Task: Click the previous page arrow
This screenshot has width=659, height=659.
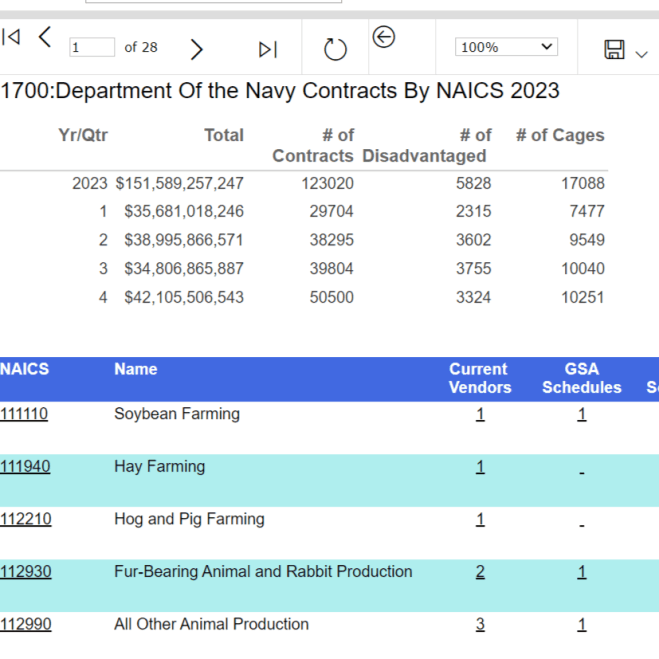Action: [x=44, y=38]
